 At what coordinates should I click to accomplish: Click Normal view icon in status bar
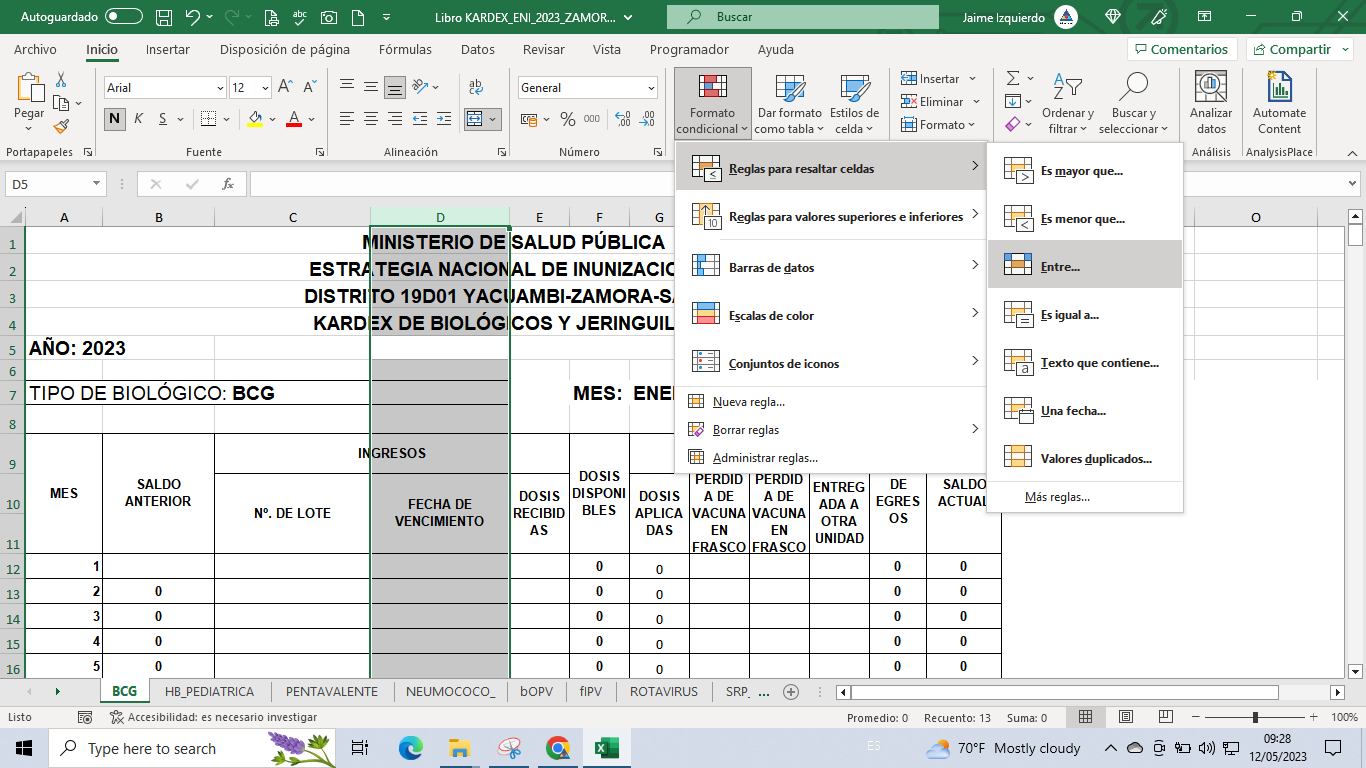point(1086,717)
